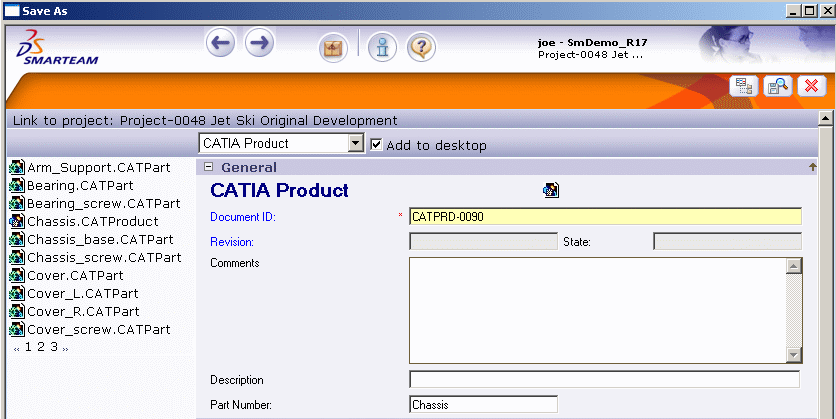Click the red X cancel icon
Viewport: 836px width, 419px height.
[x=810, y=86]
